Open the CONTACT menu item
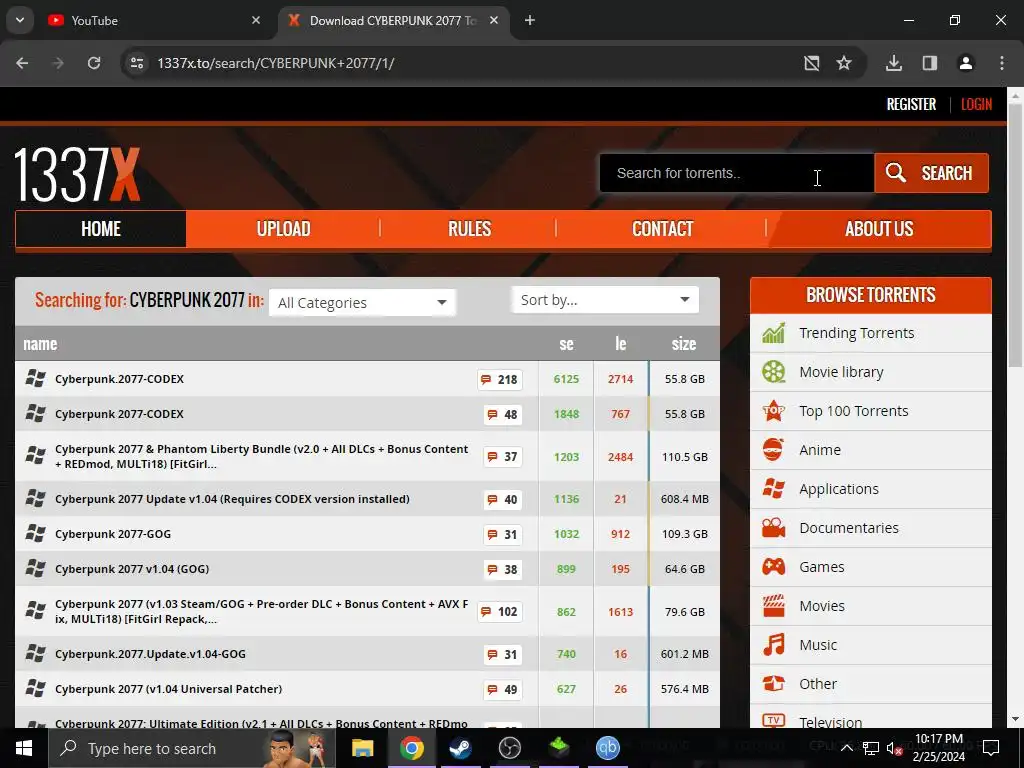 (662, 229)
